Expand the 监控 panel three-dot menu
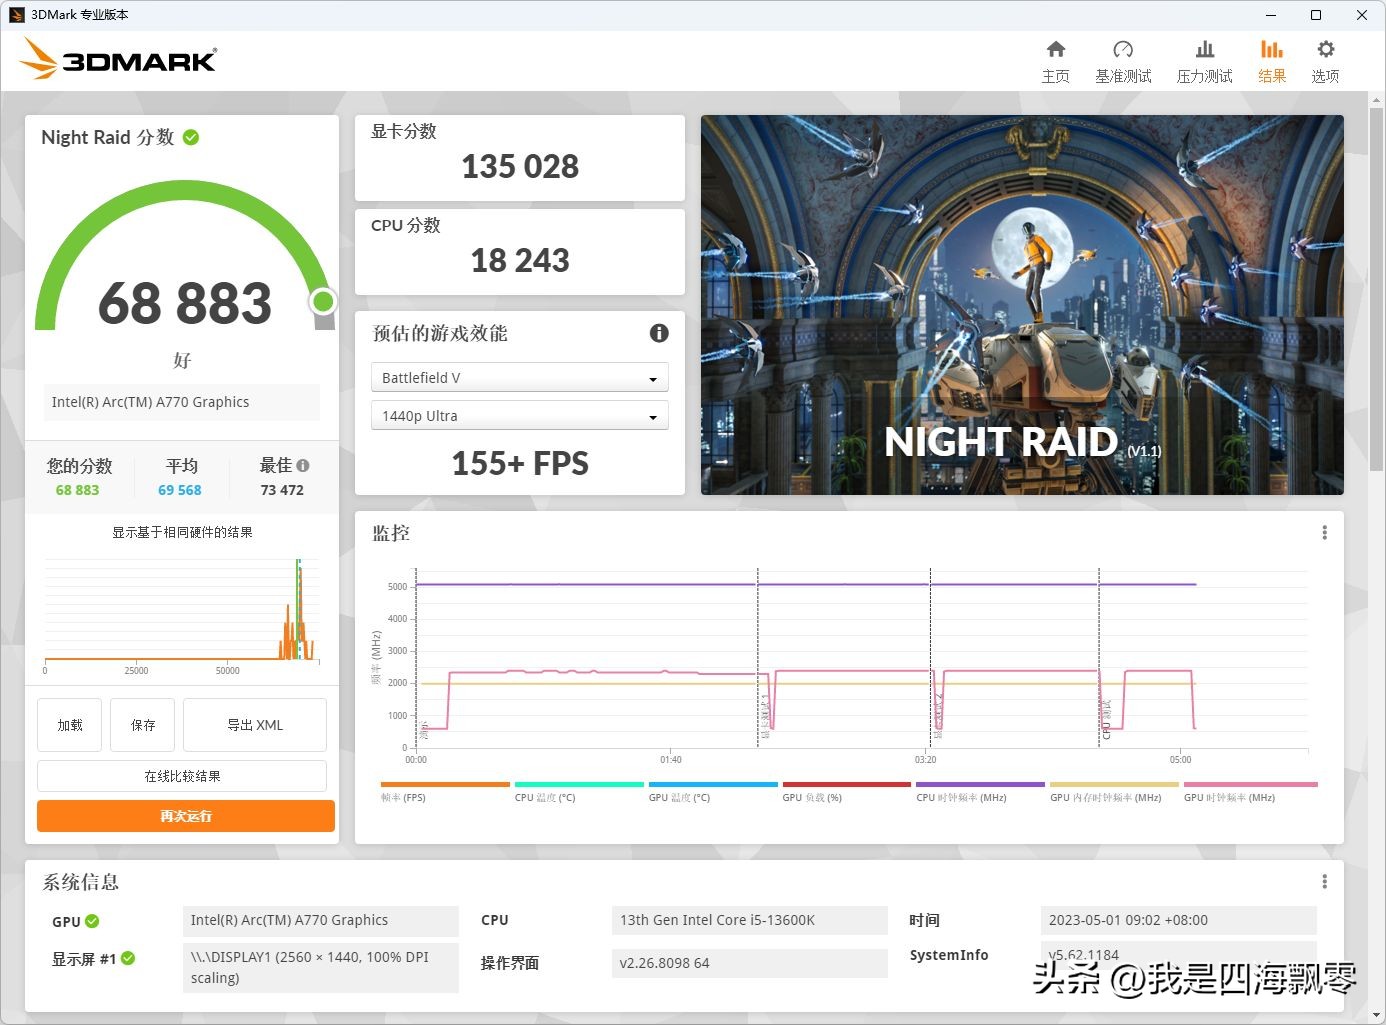1386x1025 pixels. coord(1324,532)
